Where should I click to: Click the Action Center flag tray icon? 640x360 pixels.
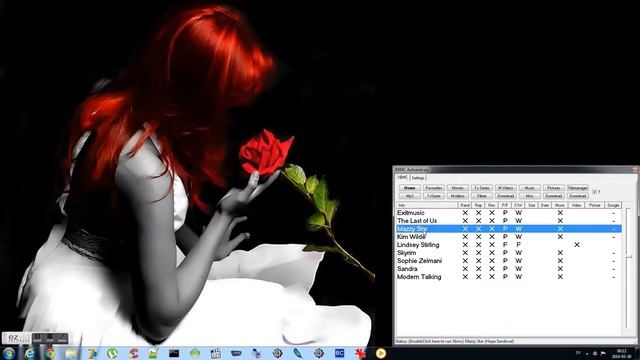coord(603,353)
